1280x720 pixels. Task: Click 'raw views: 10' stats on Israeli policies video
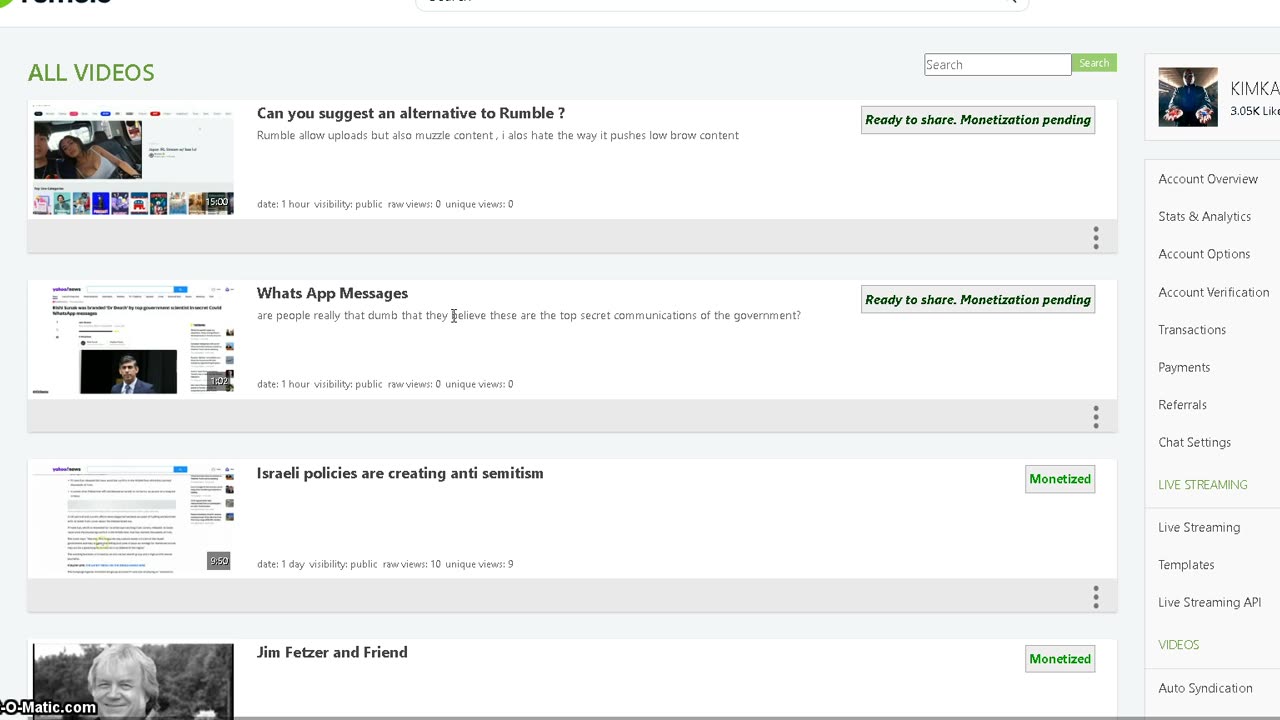click(412, 564)
